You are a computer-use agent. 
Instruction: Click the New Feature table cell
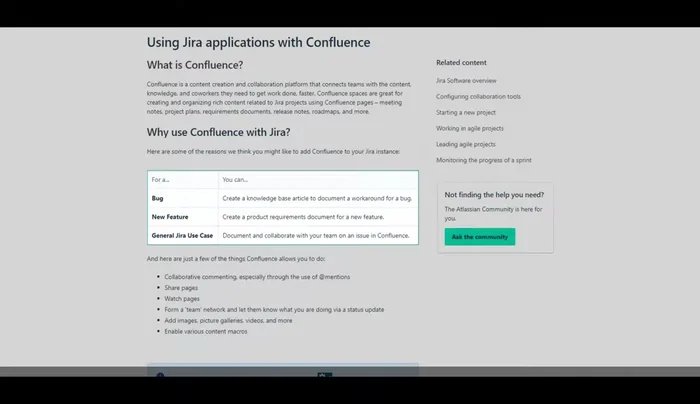183,217
